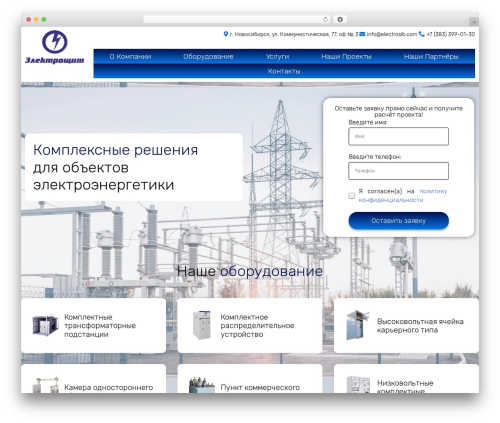Click low-voltage complete devices image
The image size is (500, 423).
[x=358, y=385]
